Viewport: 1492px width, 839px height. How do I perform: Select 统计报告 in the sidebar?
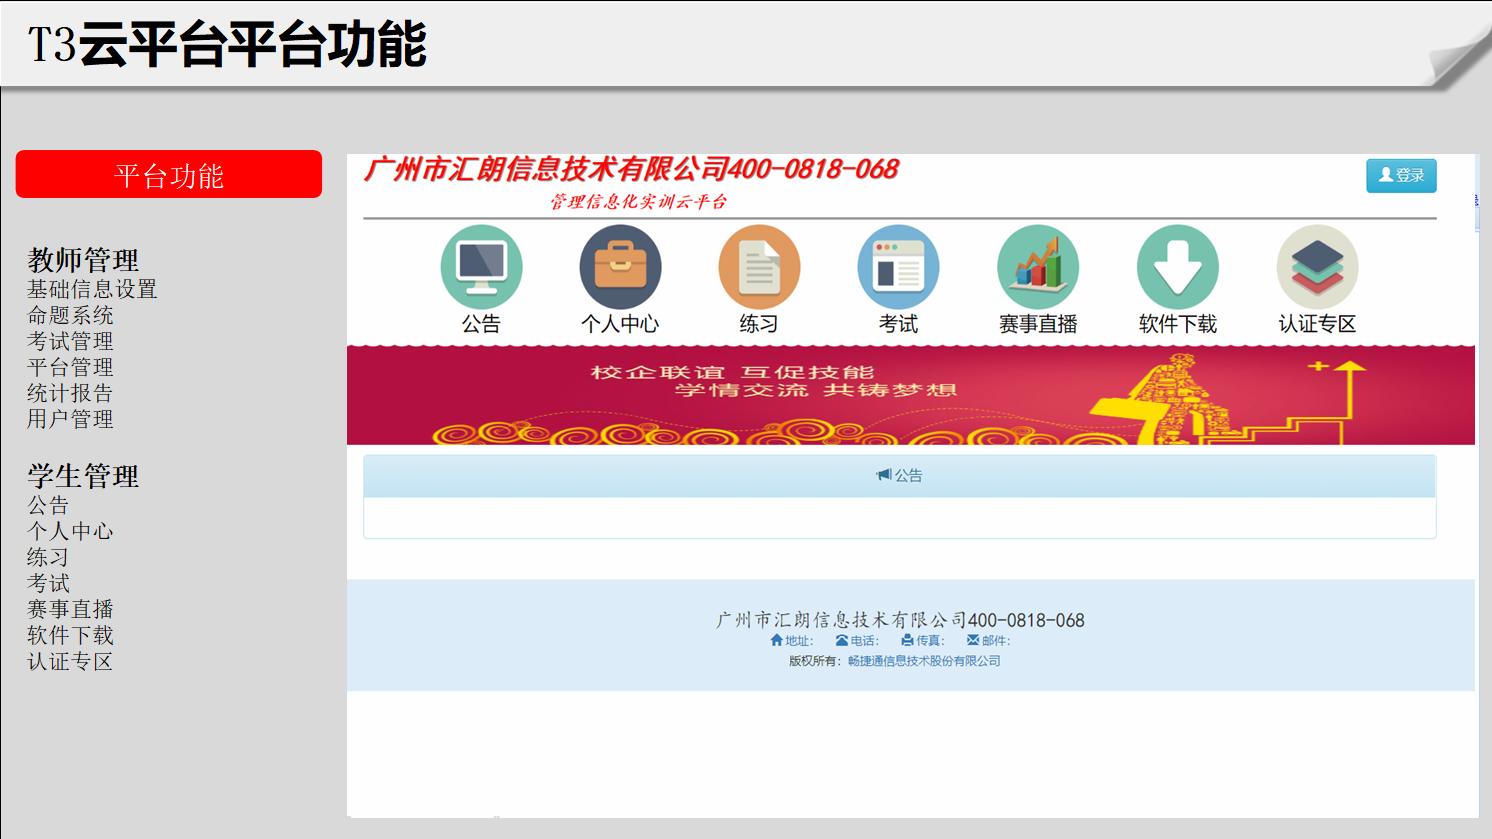pos(69,394)
